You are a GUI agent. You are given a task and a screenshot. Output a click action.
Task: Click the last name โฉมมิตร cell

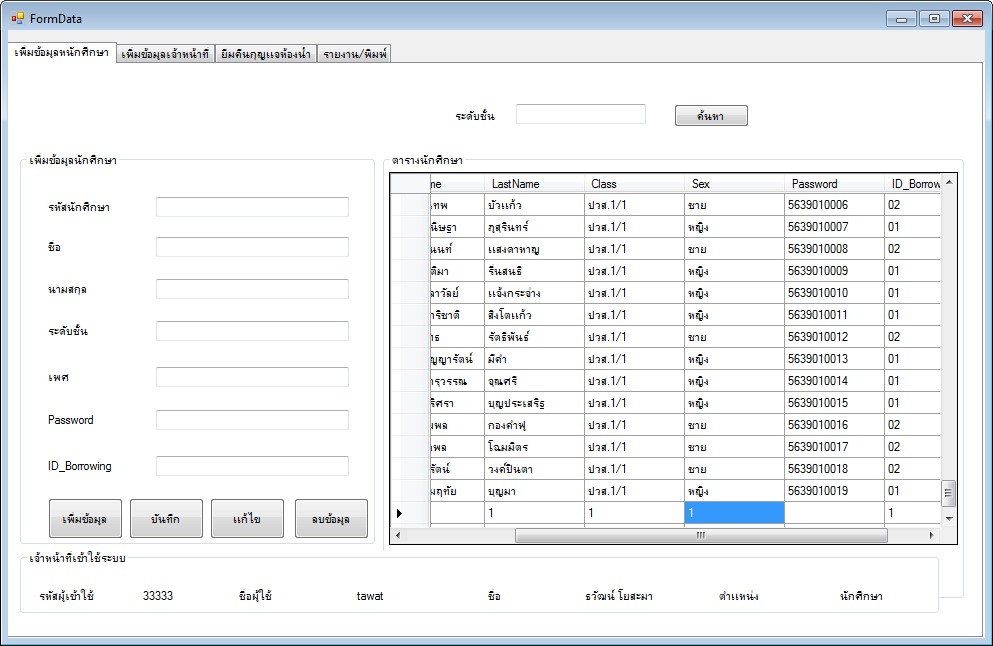pos(534,446)
